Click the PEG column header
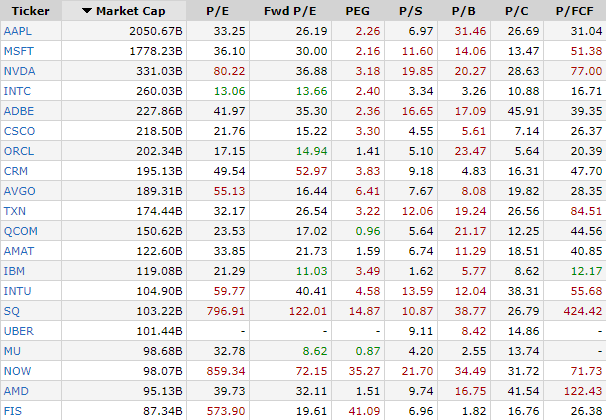The image size is (606, 420). pos(357,11)
